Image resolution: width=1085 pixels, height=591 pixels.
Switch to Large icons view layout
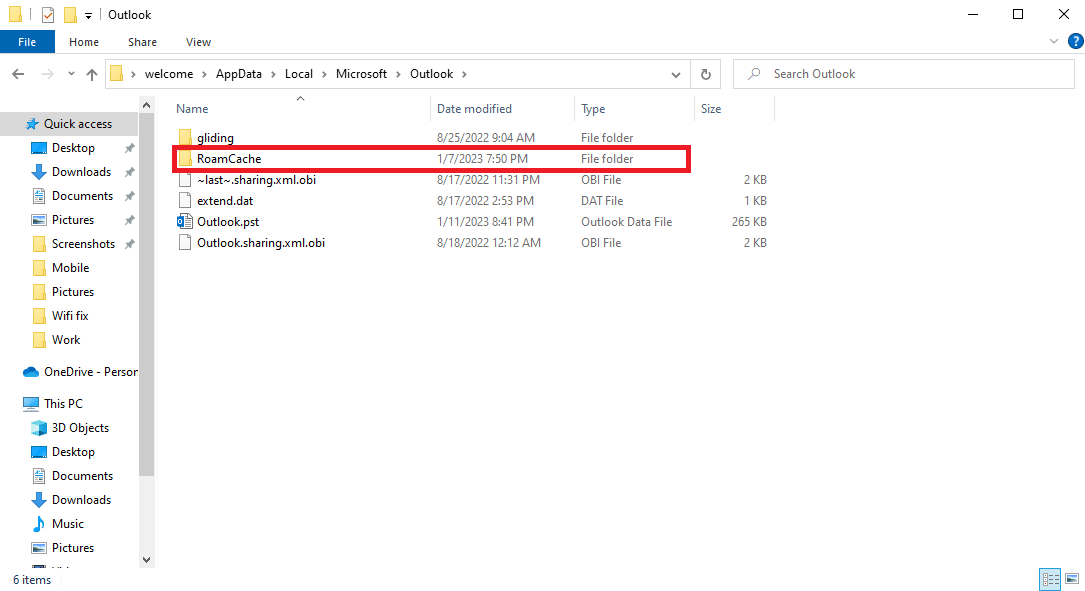point(1072,579)
